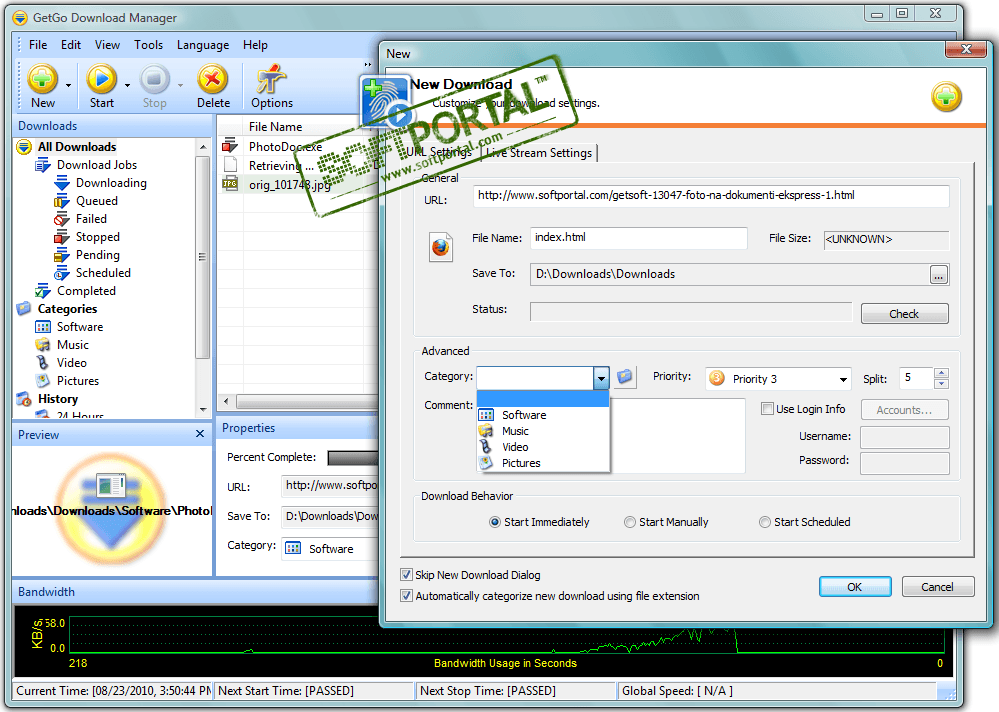Select the Completed folder icon
Viewport: 999px width, 712px height.
point(43,291)
